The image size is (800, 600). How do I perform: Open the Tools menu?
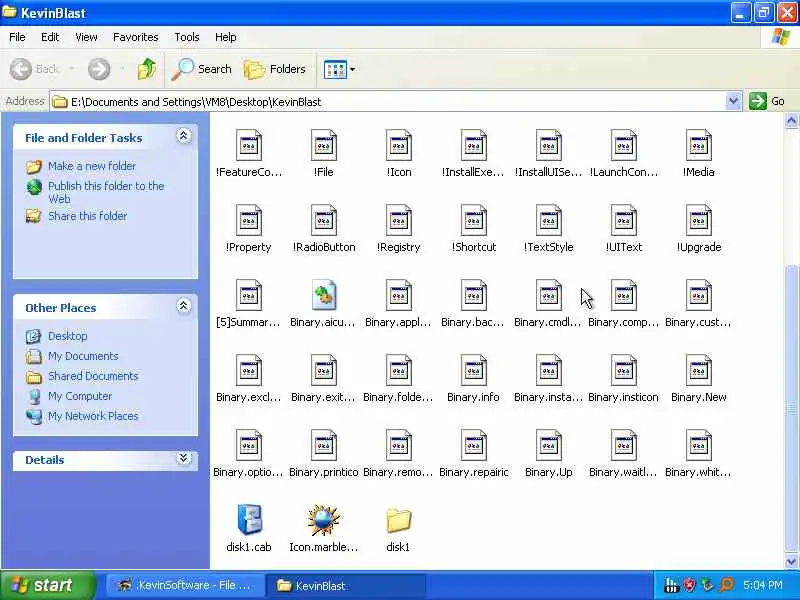[x=187, y=37]
